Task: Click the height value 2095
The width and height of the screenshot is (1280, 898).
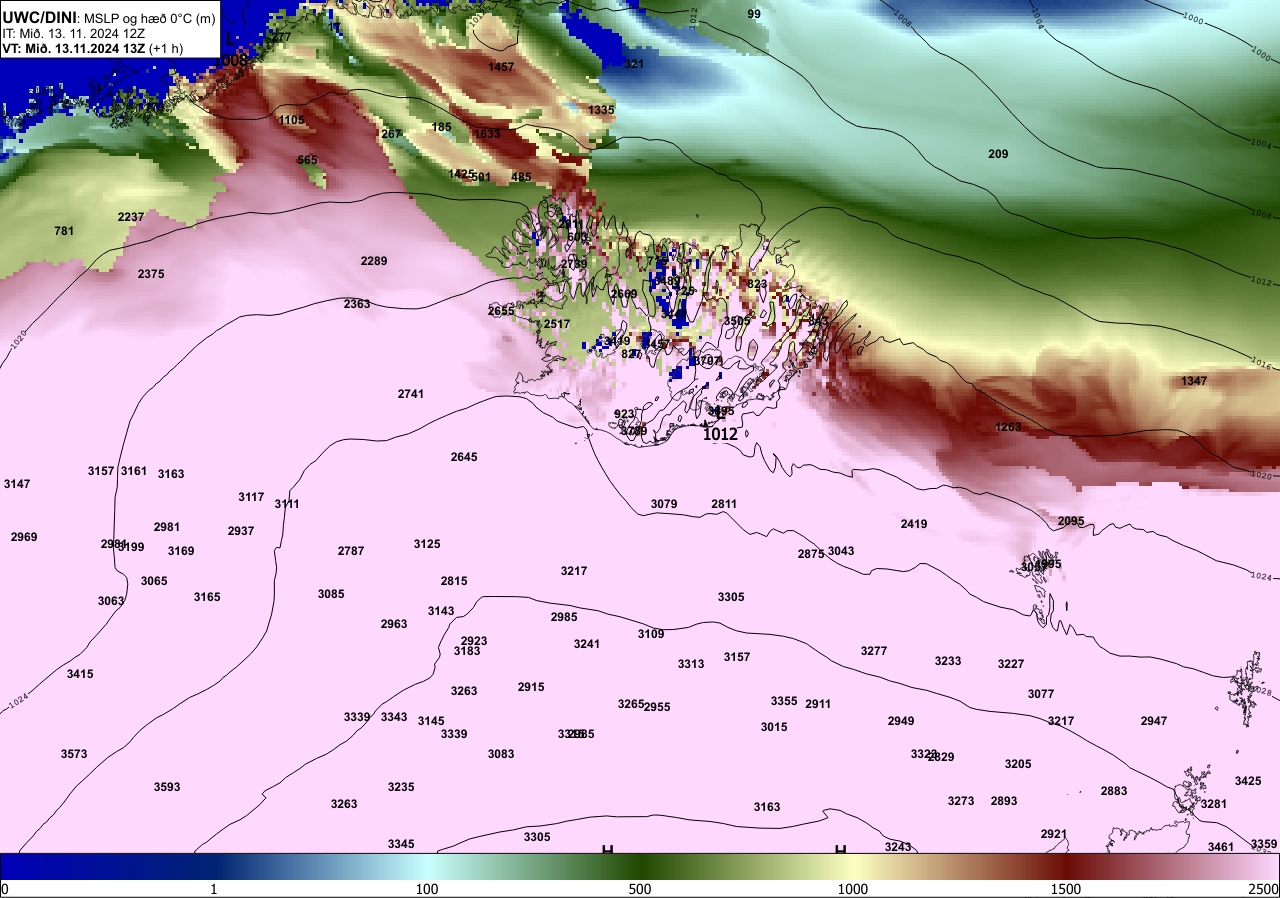Action: 1071,521
